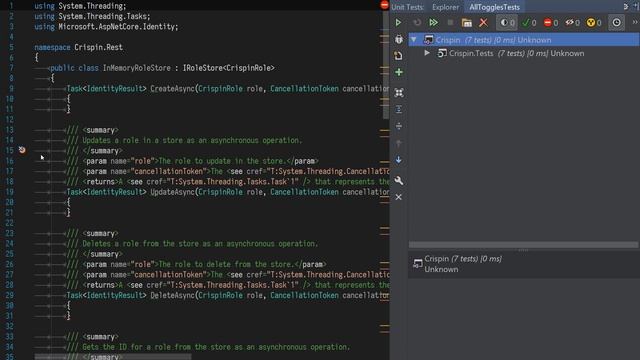Run the selected unit tests
The height and width of the screenshot is (360, 640).
point(398,23)
